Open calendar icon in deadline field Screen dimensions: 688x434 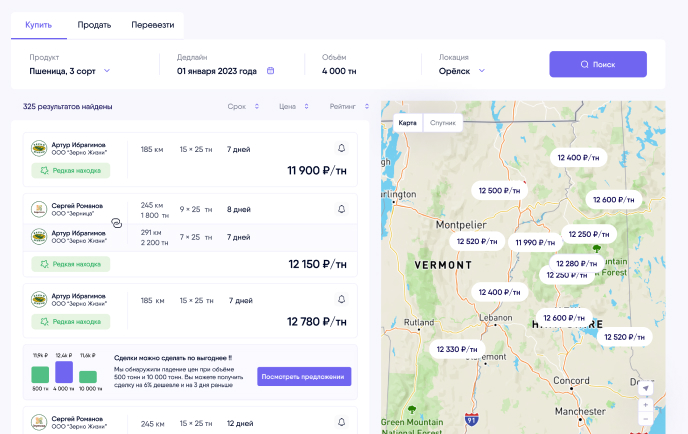point(270,71)
